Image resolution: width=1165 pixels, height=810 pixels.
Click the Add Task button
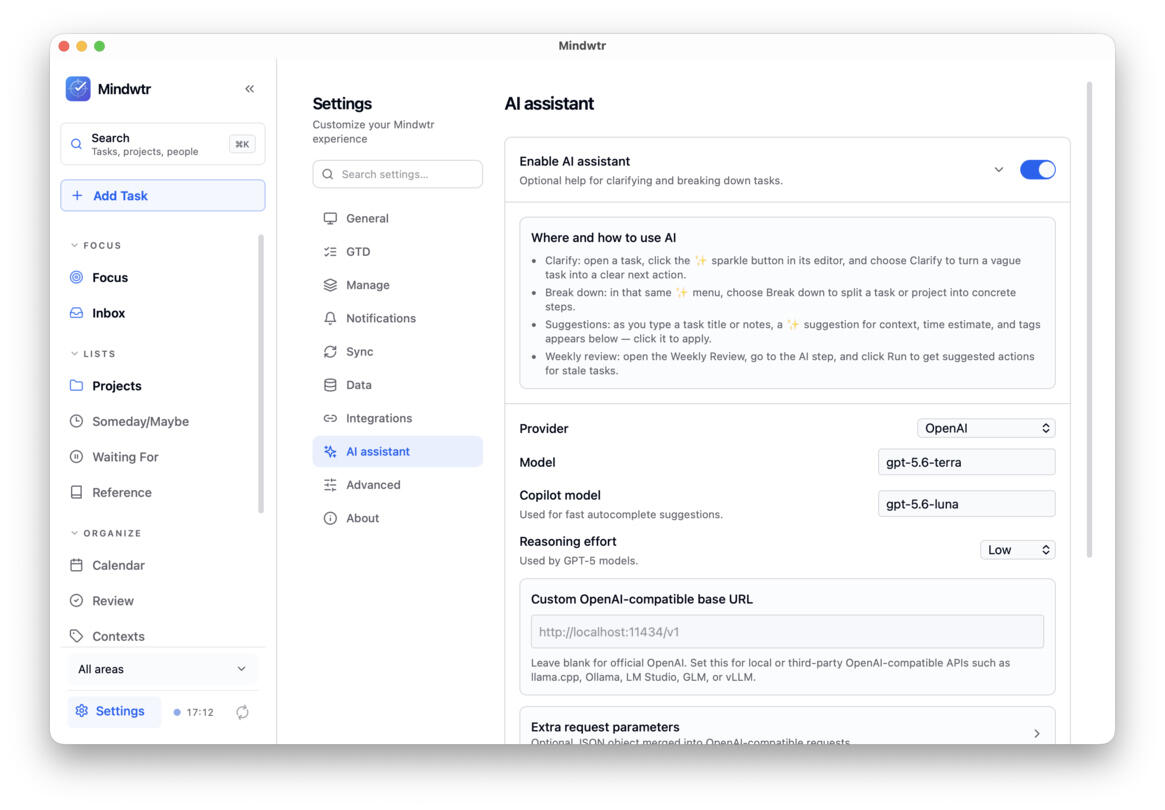coord(163,195)
